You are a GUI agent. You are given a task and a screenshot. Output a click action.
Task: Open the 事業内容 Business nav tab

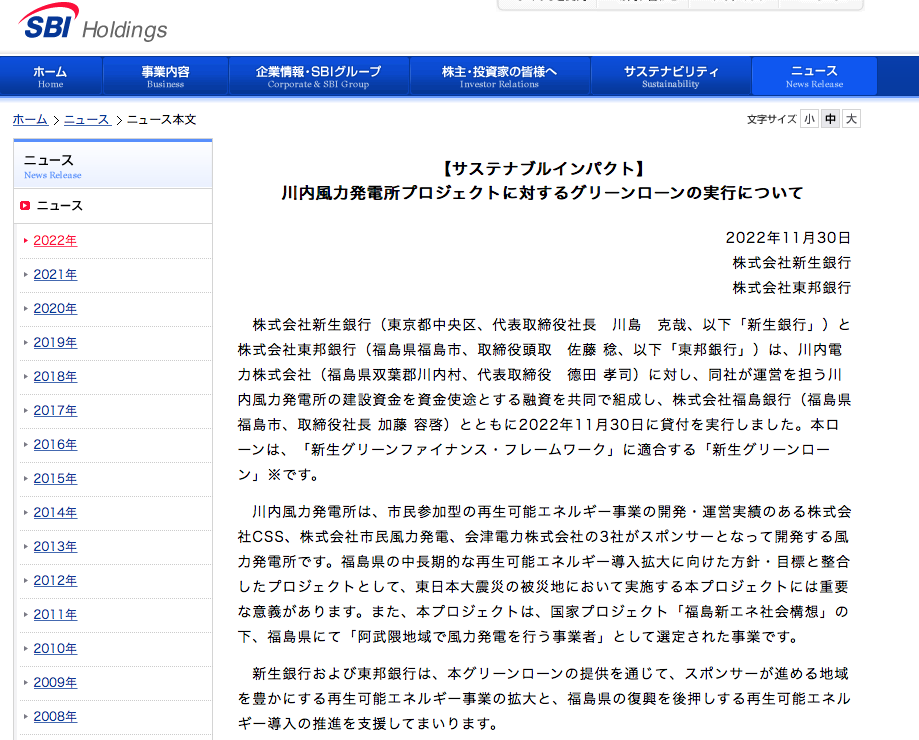165,76
